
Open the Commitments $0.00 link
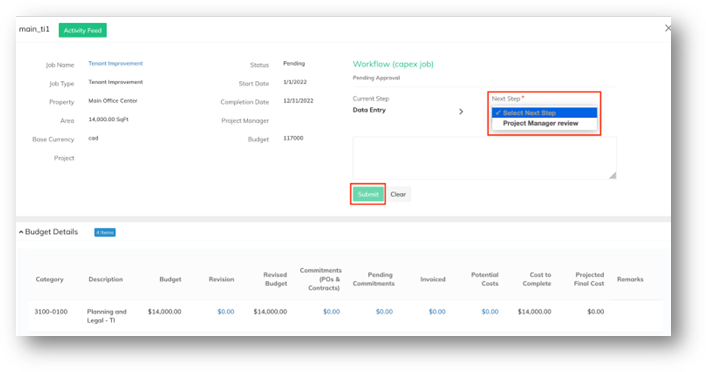click(331, 312)
